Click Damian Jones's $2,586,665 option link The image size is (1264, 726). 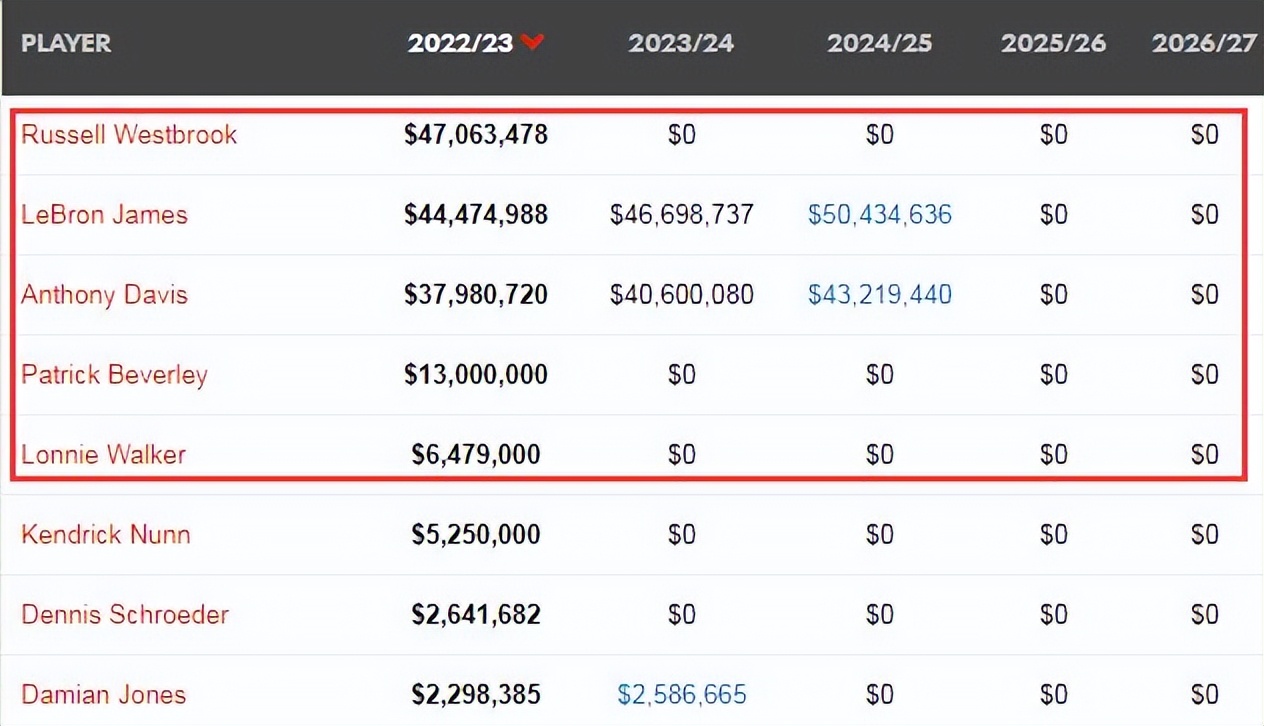click(681, 695)
